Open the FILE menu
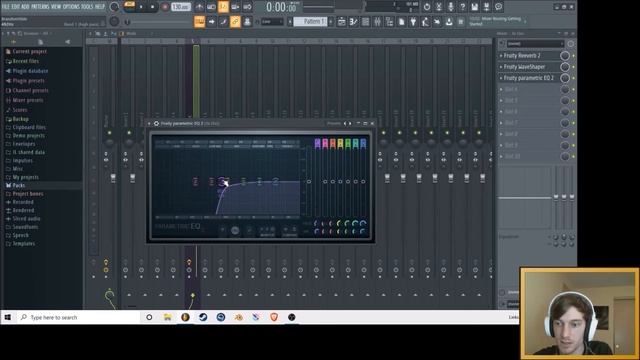The width and height of the screenshot is (640, 360). [x=6, y=7]
